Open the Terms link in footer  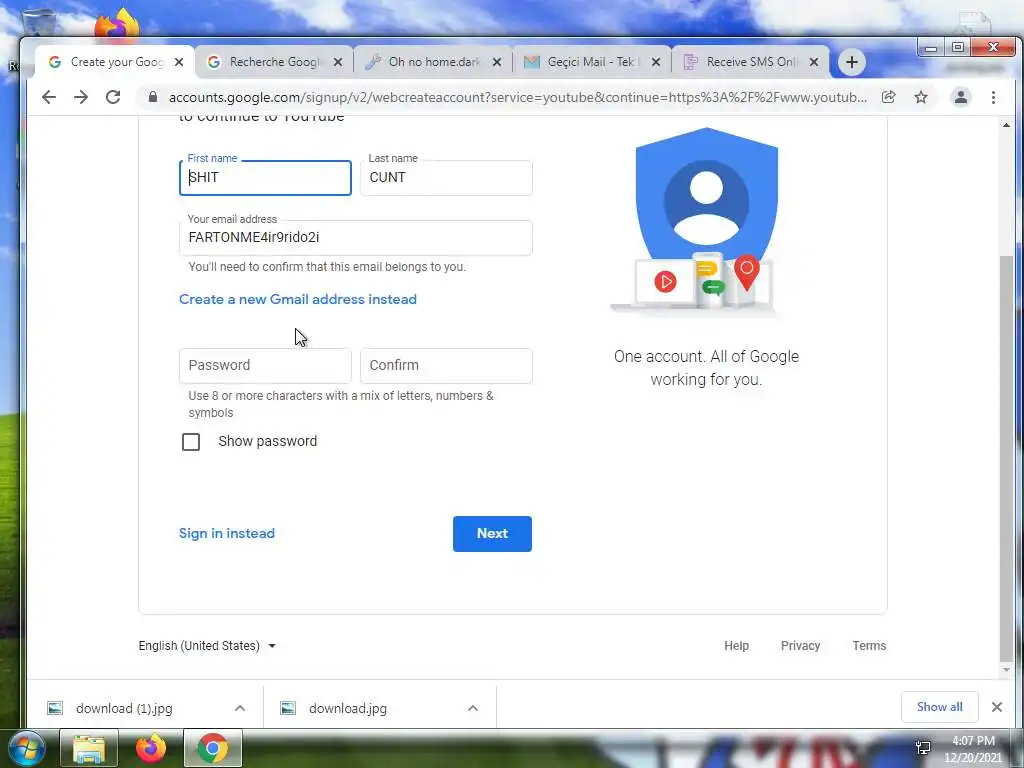click(x=869, y=646)
